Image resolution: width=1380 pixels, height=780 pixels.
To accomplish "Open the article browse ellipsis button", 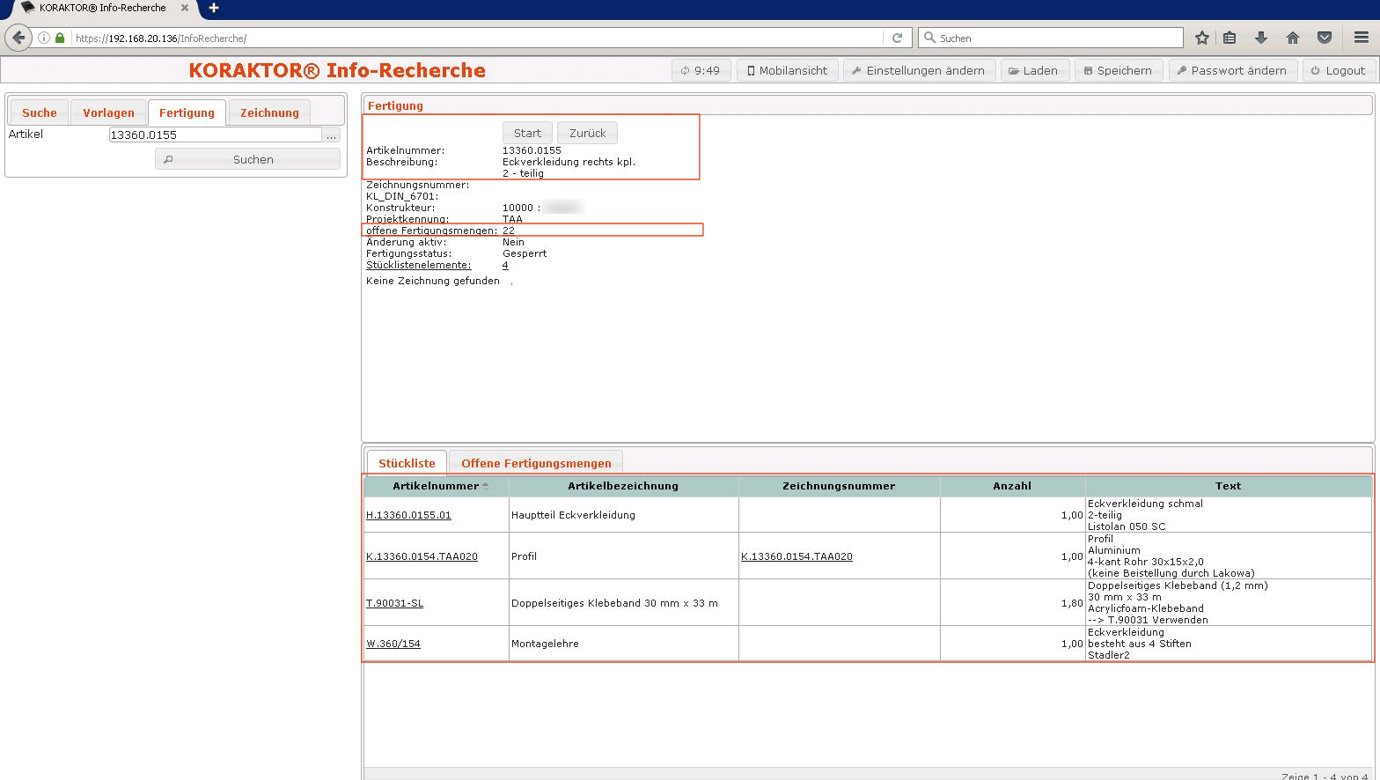I will [332, 135].
